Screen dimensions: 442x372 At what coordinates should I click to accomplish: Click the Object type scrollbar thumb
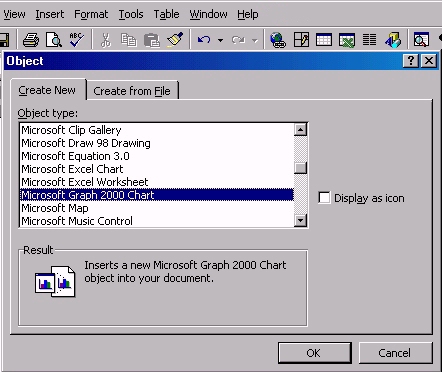[300, 168]
